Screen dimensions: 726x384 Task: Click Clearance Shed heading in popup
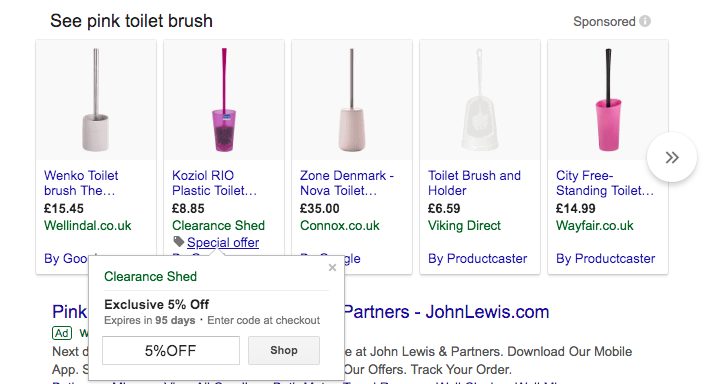tap(150, 277)
